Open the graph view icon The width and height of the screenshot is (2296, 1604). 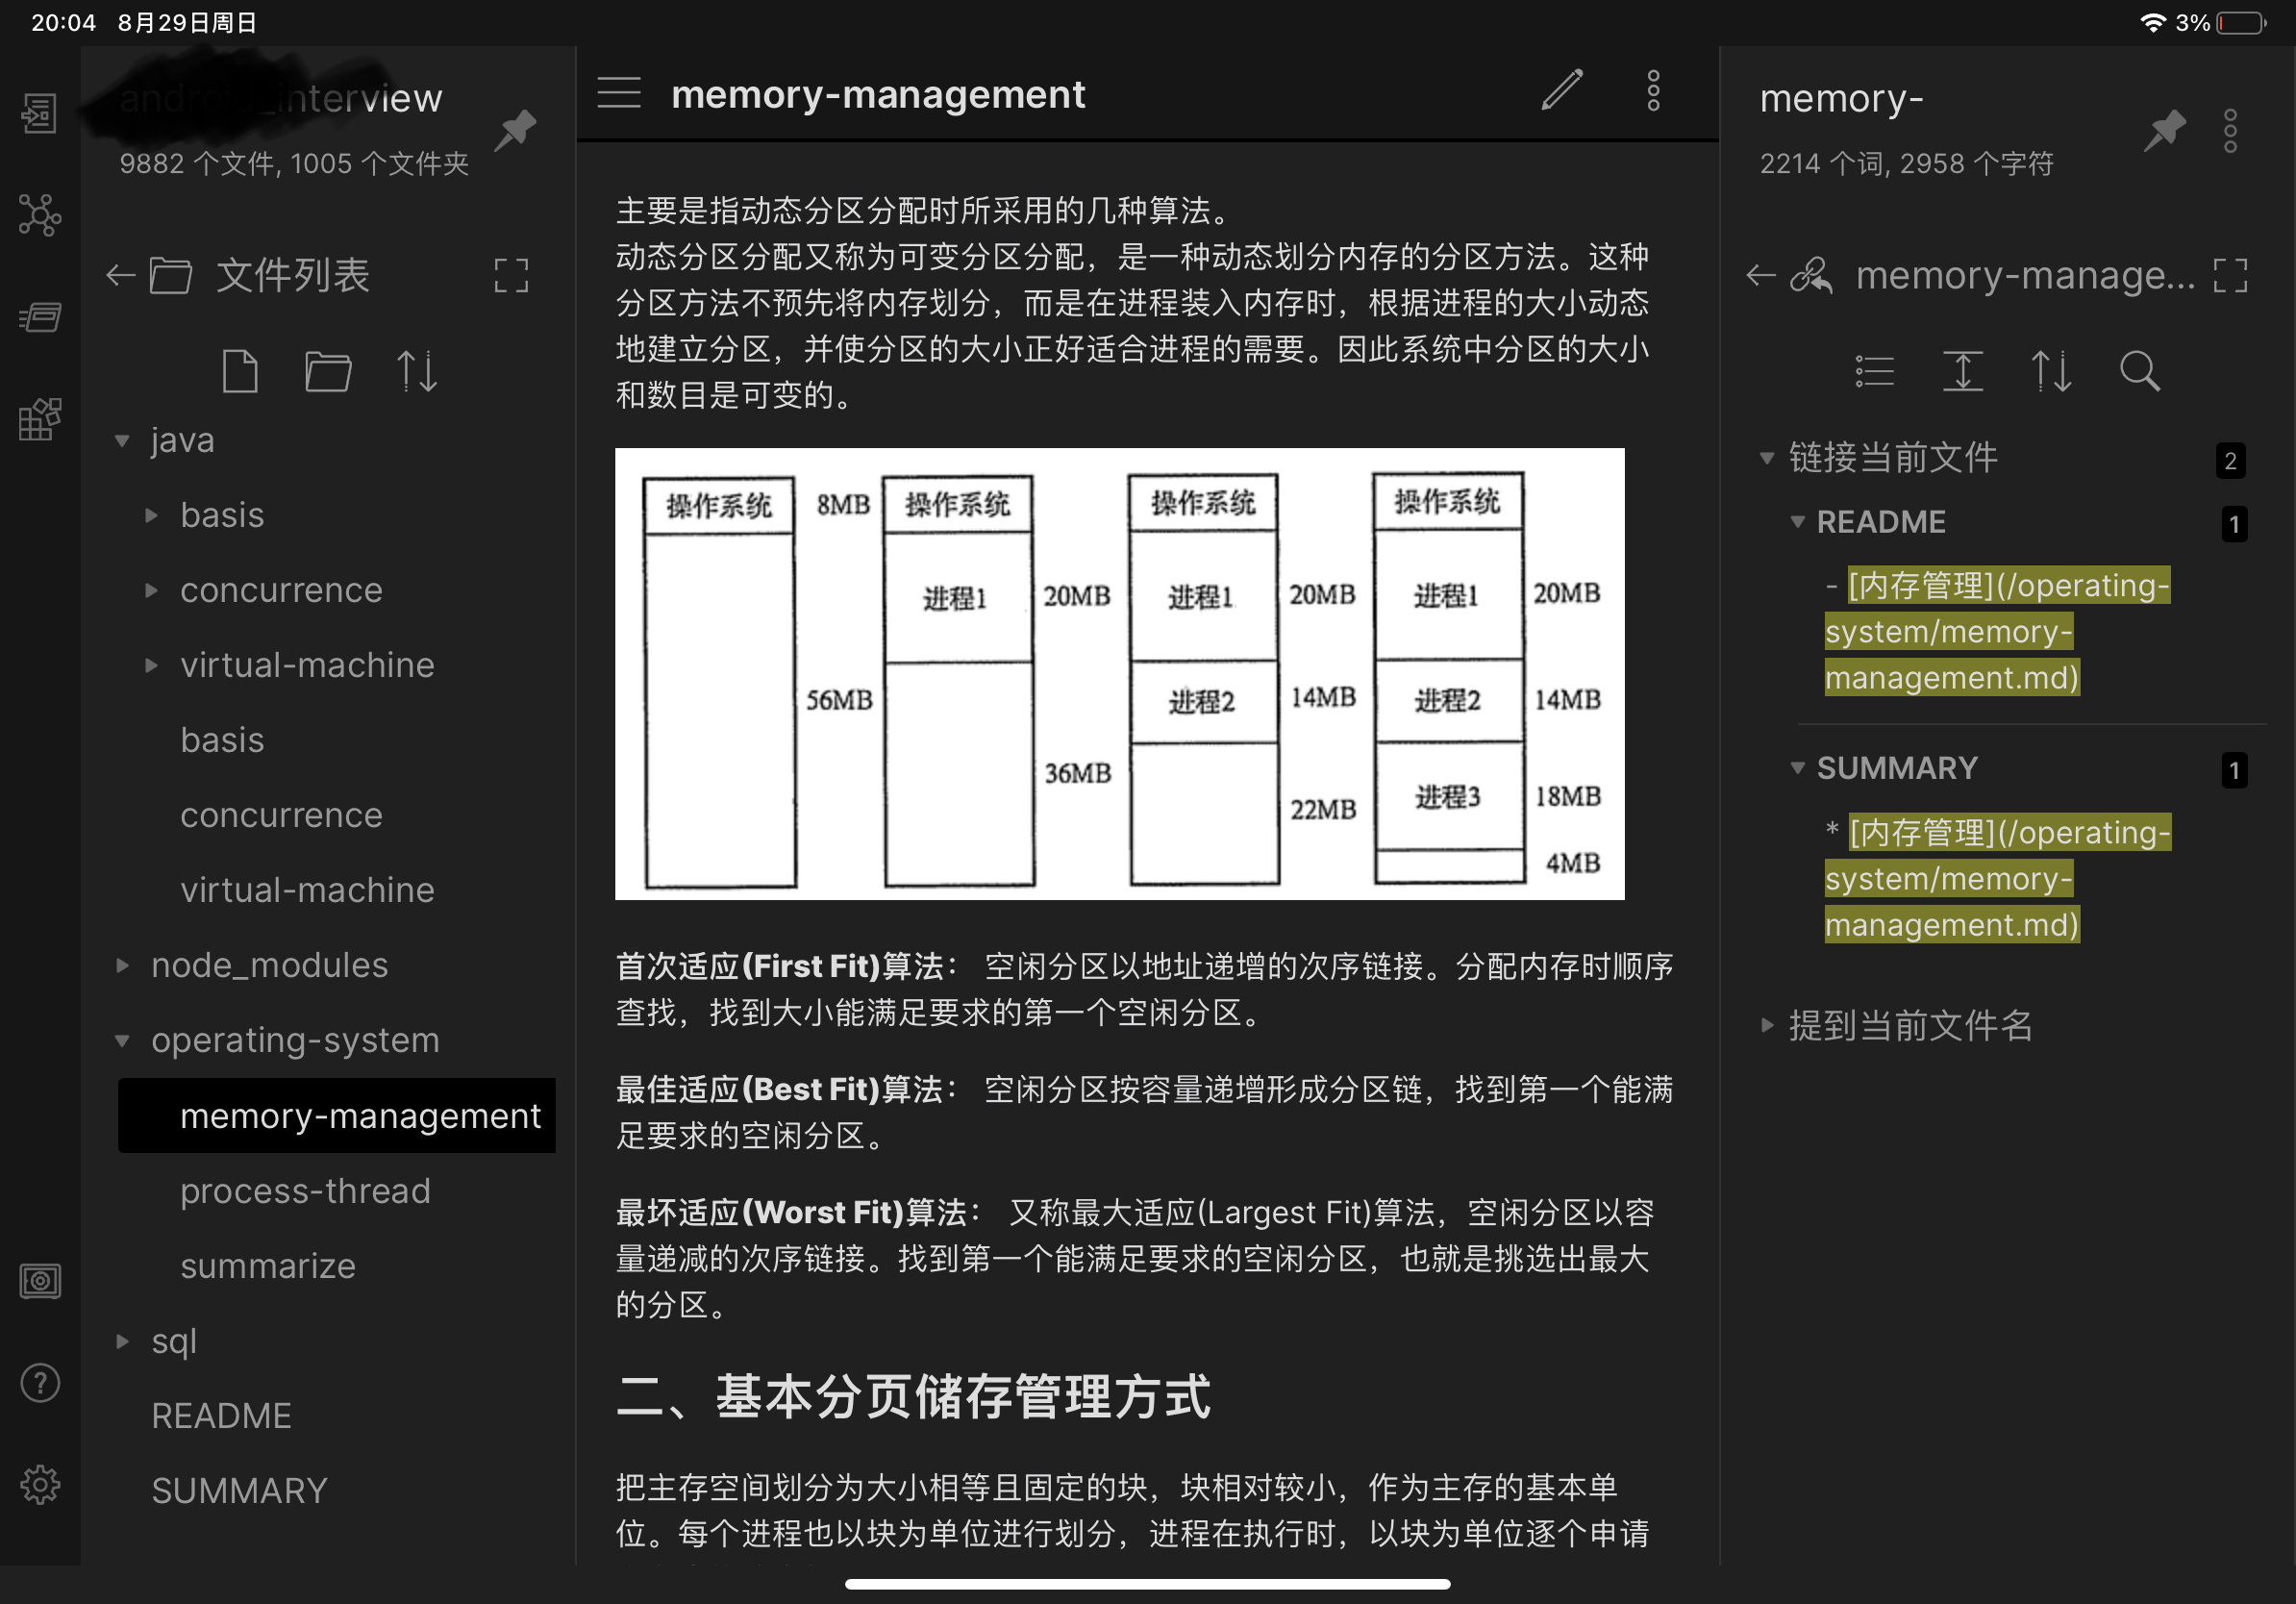(x=40, y=215)
